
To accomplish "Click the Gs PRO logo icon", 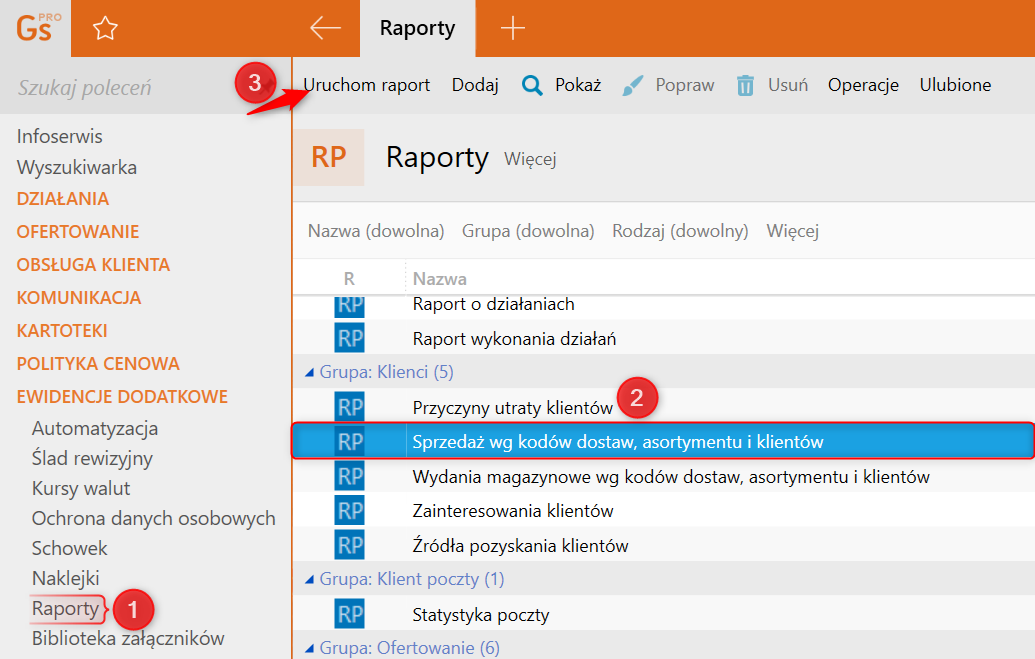I will pos(38,28).
